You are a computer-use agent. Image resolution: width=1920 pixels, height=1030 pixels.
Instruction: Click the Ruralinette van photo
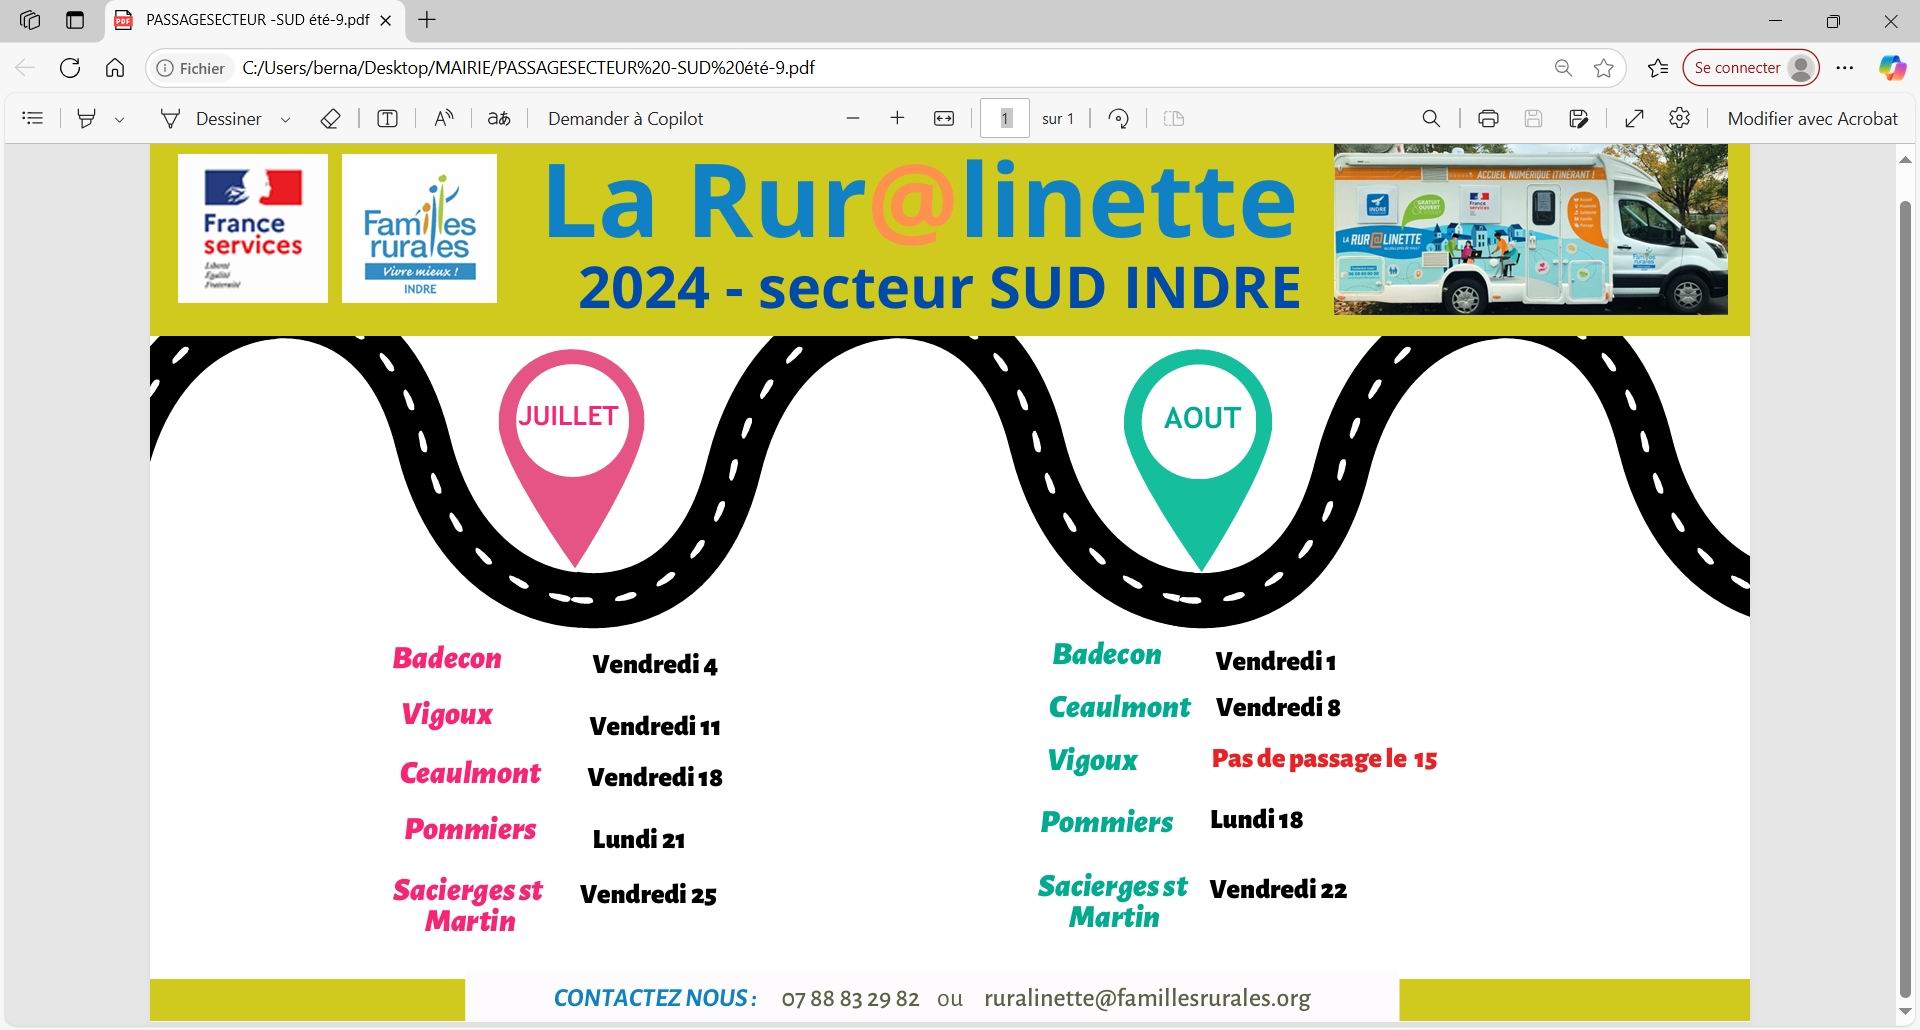coord(1530,229)
